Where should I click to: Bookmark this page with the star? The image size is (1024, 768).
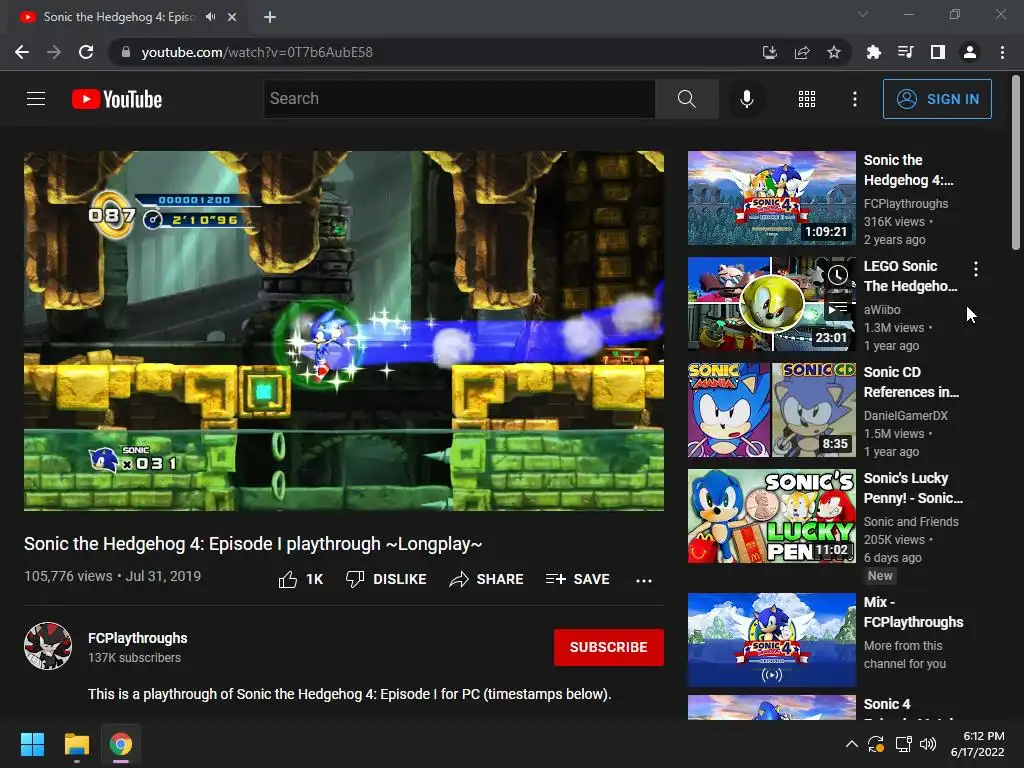tap(833, 52)
